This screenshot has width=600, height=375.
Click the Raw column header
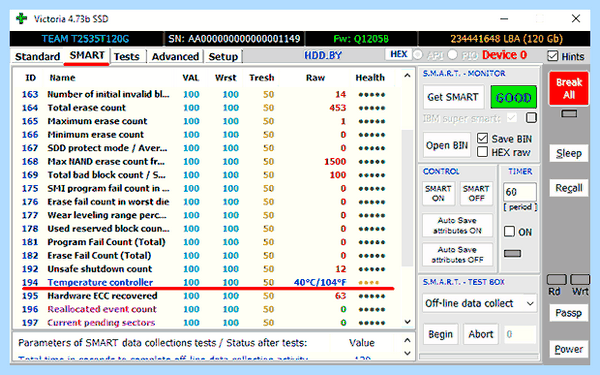315,78
